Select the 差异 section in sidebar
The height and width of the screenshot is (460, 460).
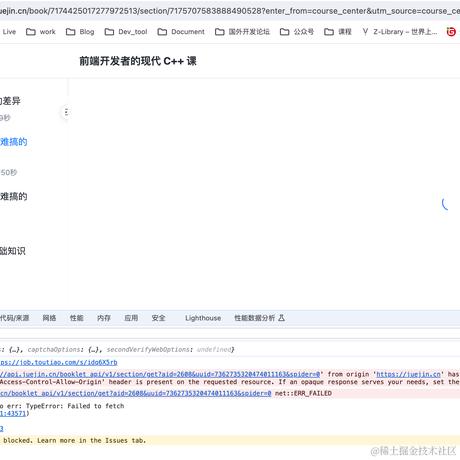point(10,101)
